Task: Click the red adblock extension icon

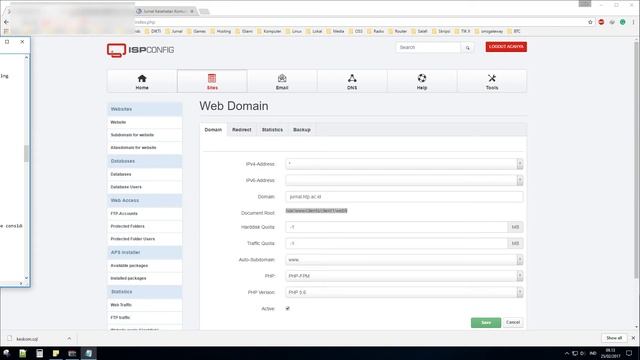Action: click(601, 22)
